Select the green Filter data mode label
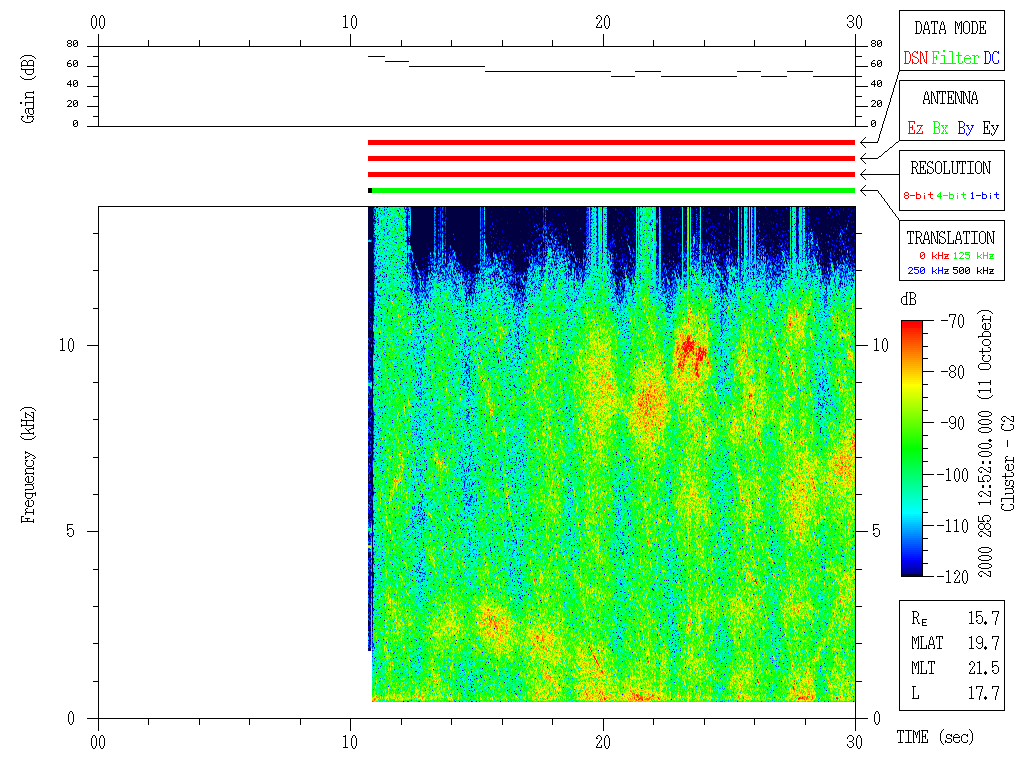This screenshot has width=1024, height=768. [x=955, y=59]
